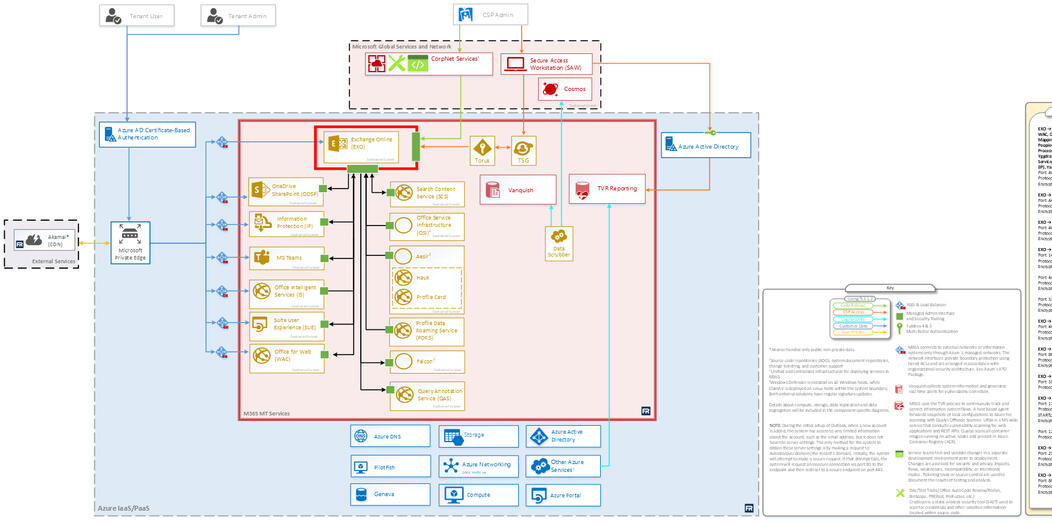Click the Tenant User person icon

click(113, 15)
